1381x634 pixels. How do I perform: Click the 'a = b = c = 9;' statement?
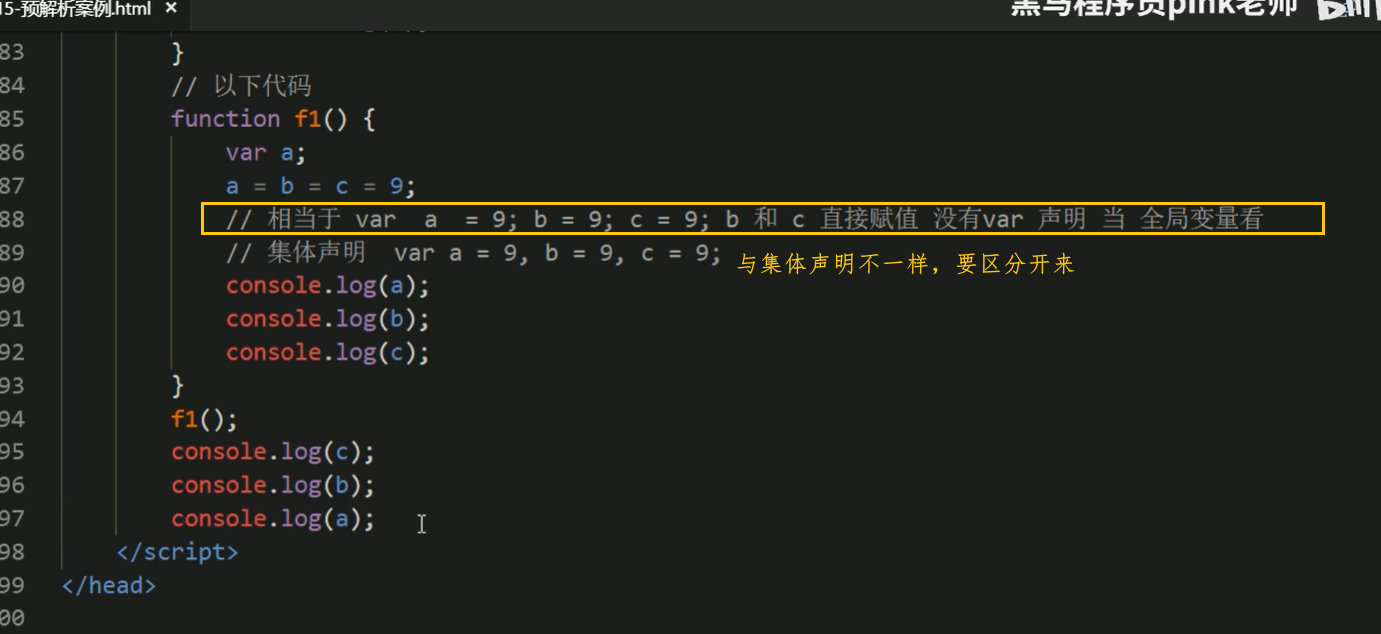pos(320,186)
